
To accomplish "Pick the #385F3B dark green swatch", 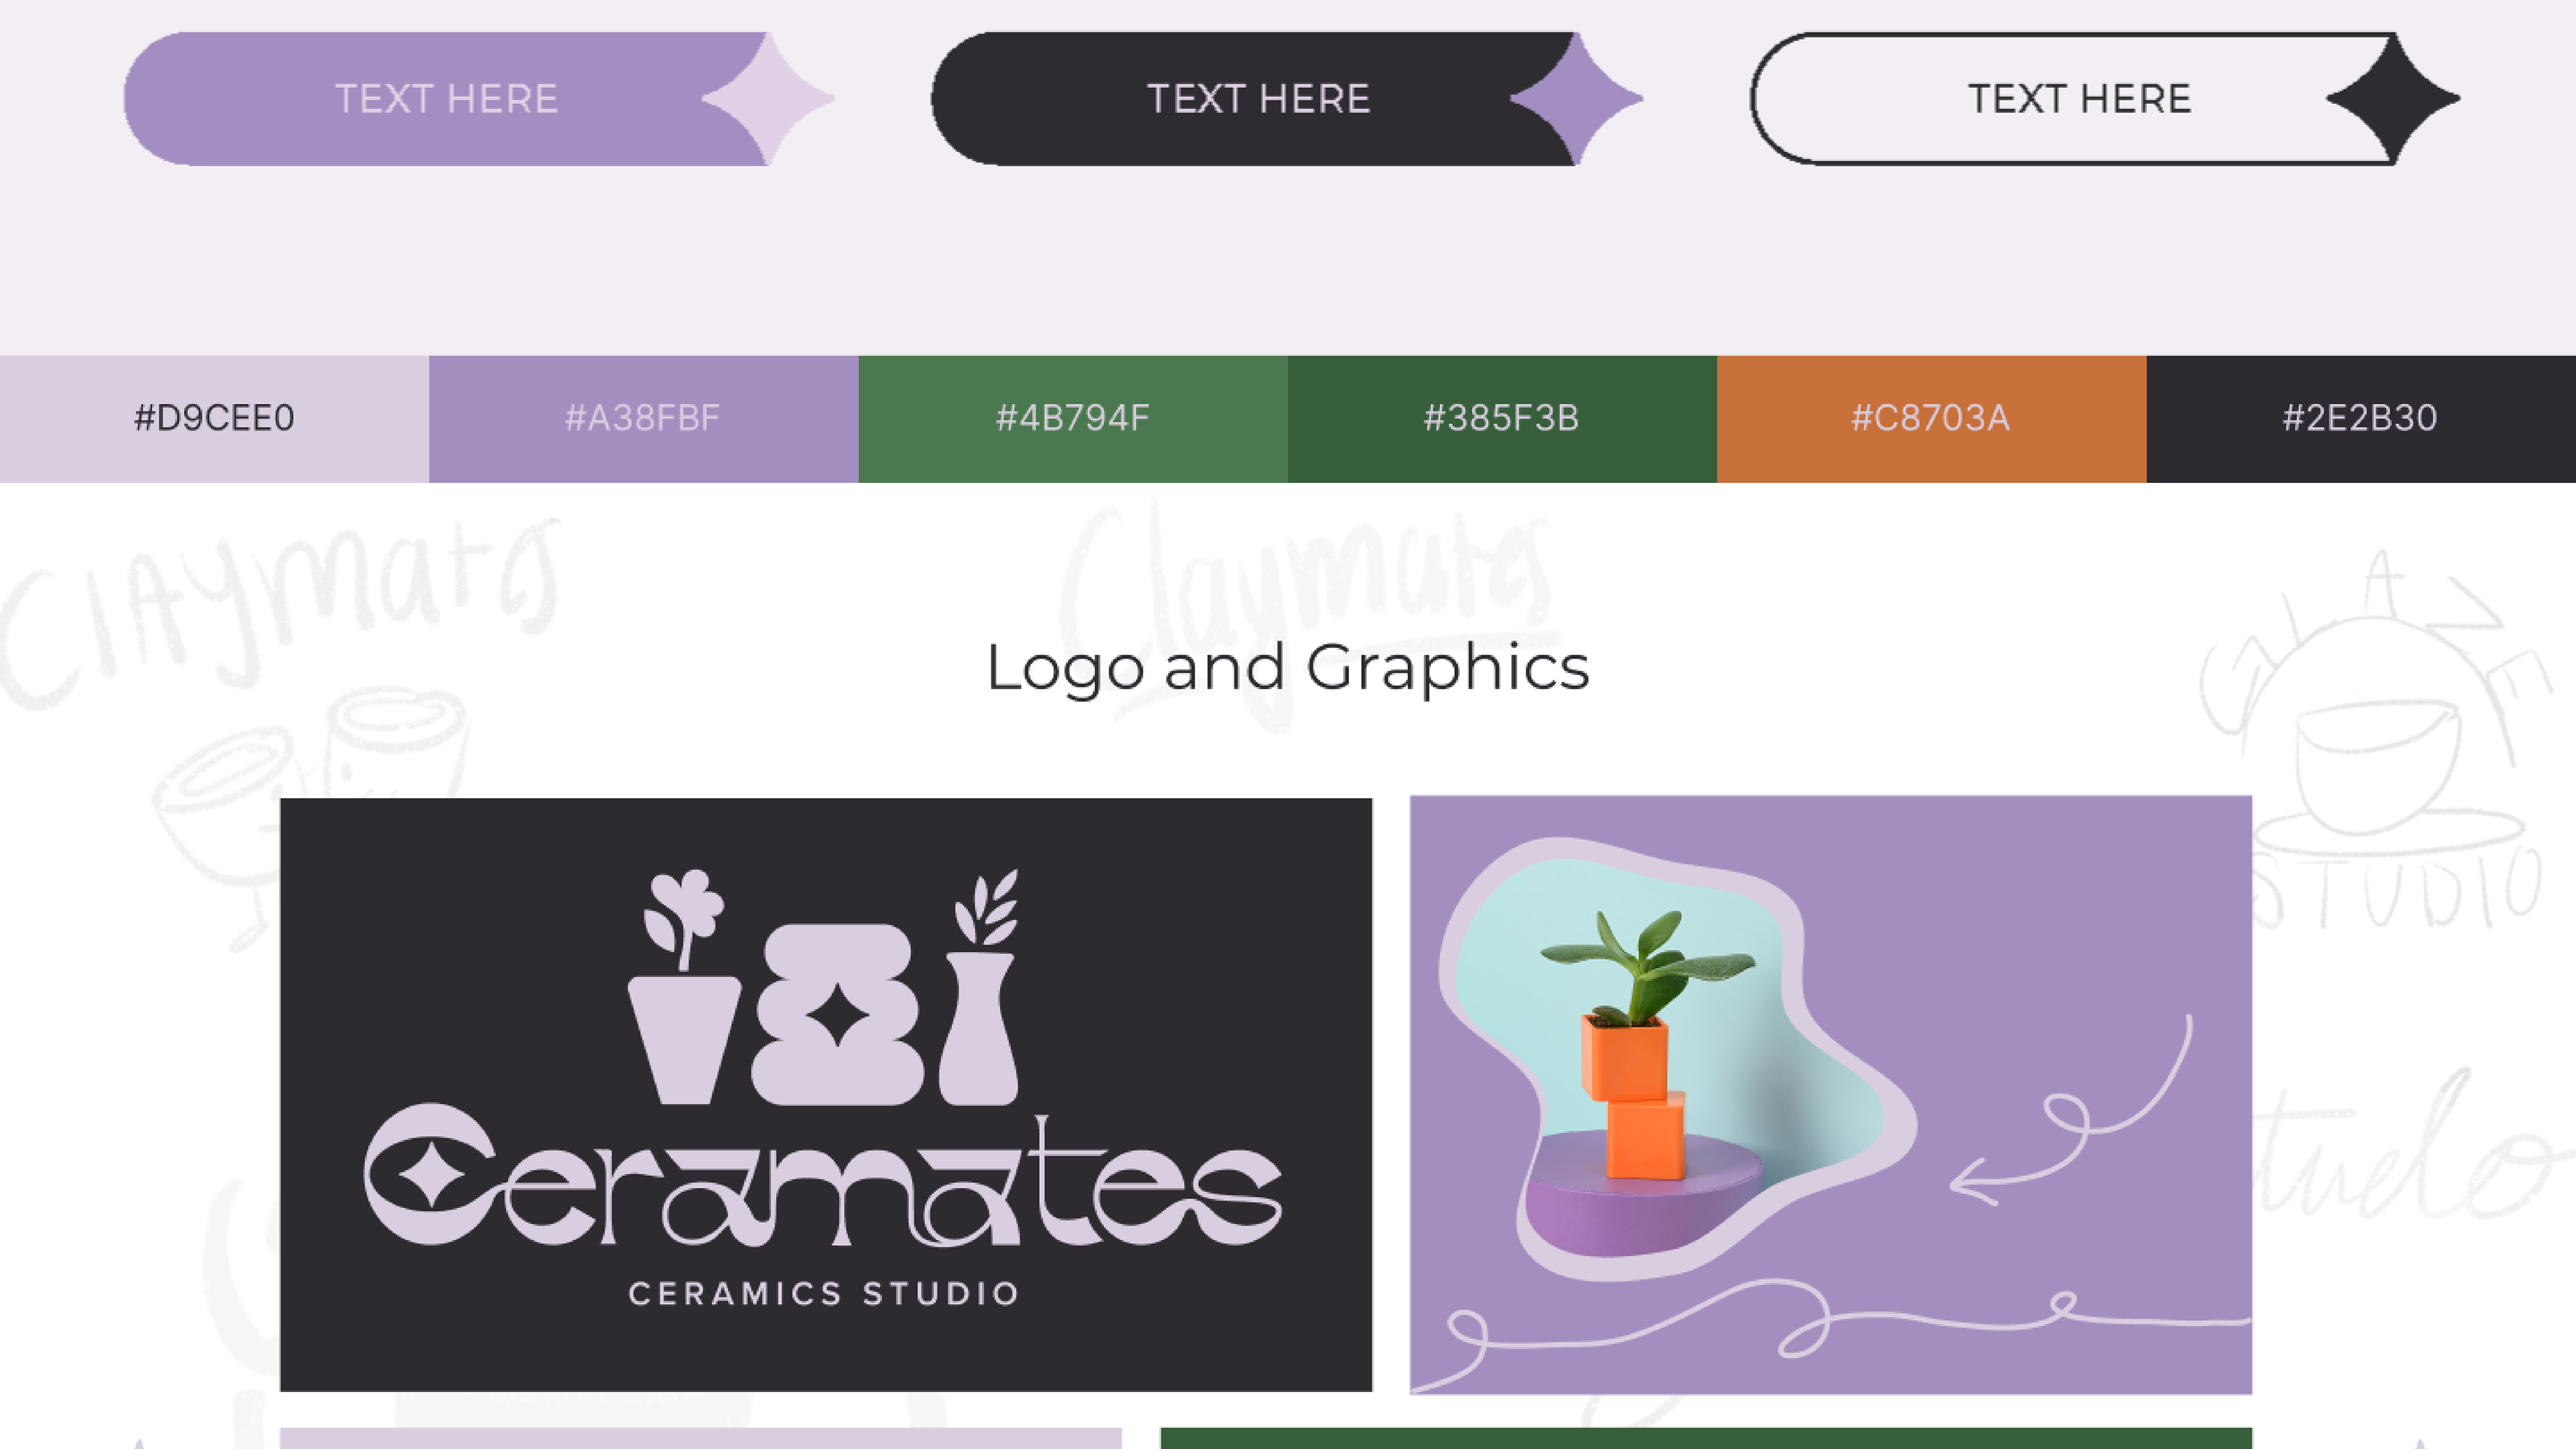I will click(1501, 418).
